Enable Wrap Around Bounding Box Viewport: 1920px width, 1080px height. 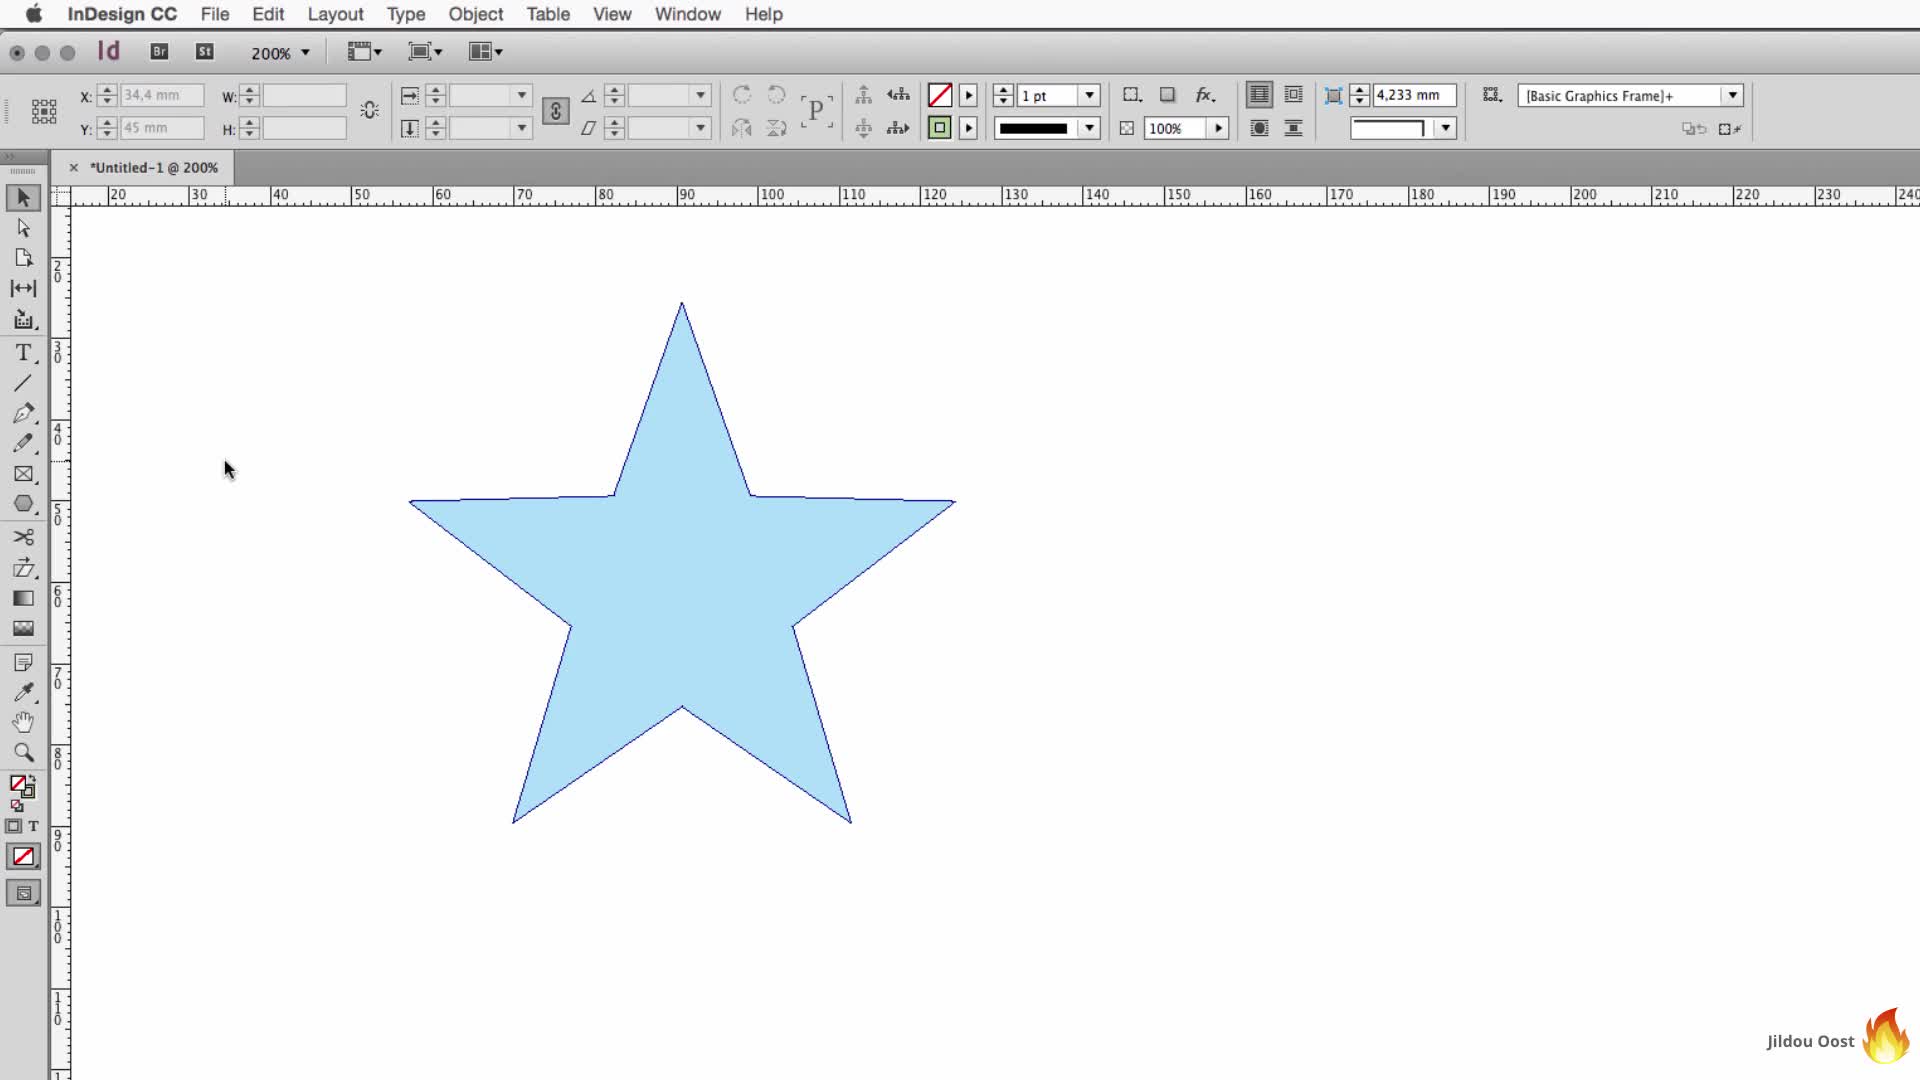pyautogui.click(x=1293, y=95)
